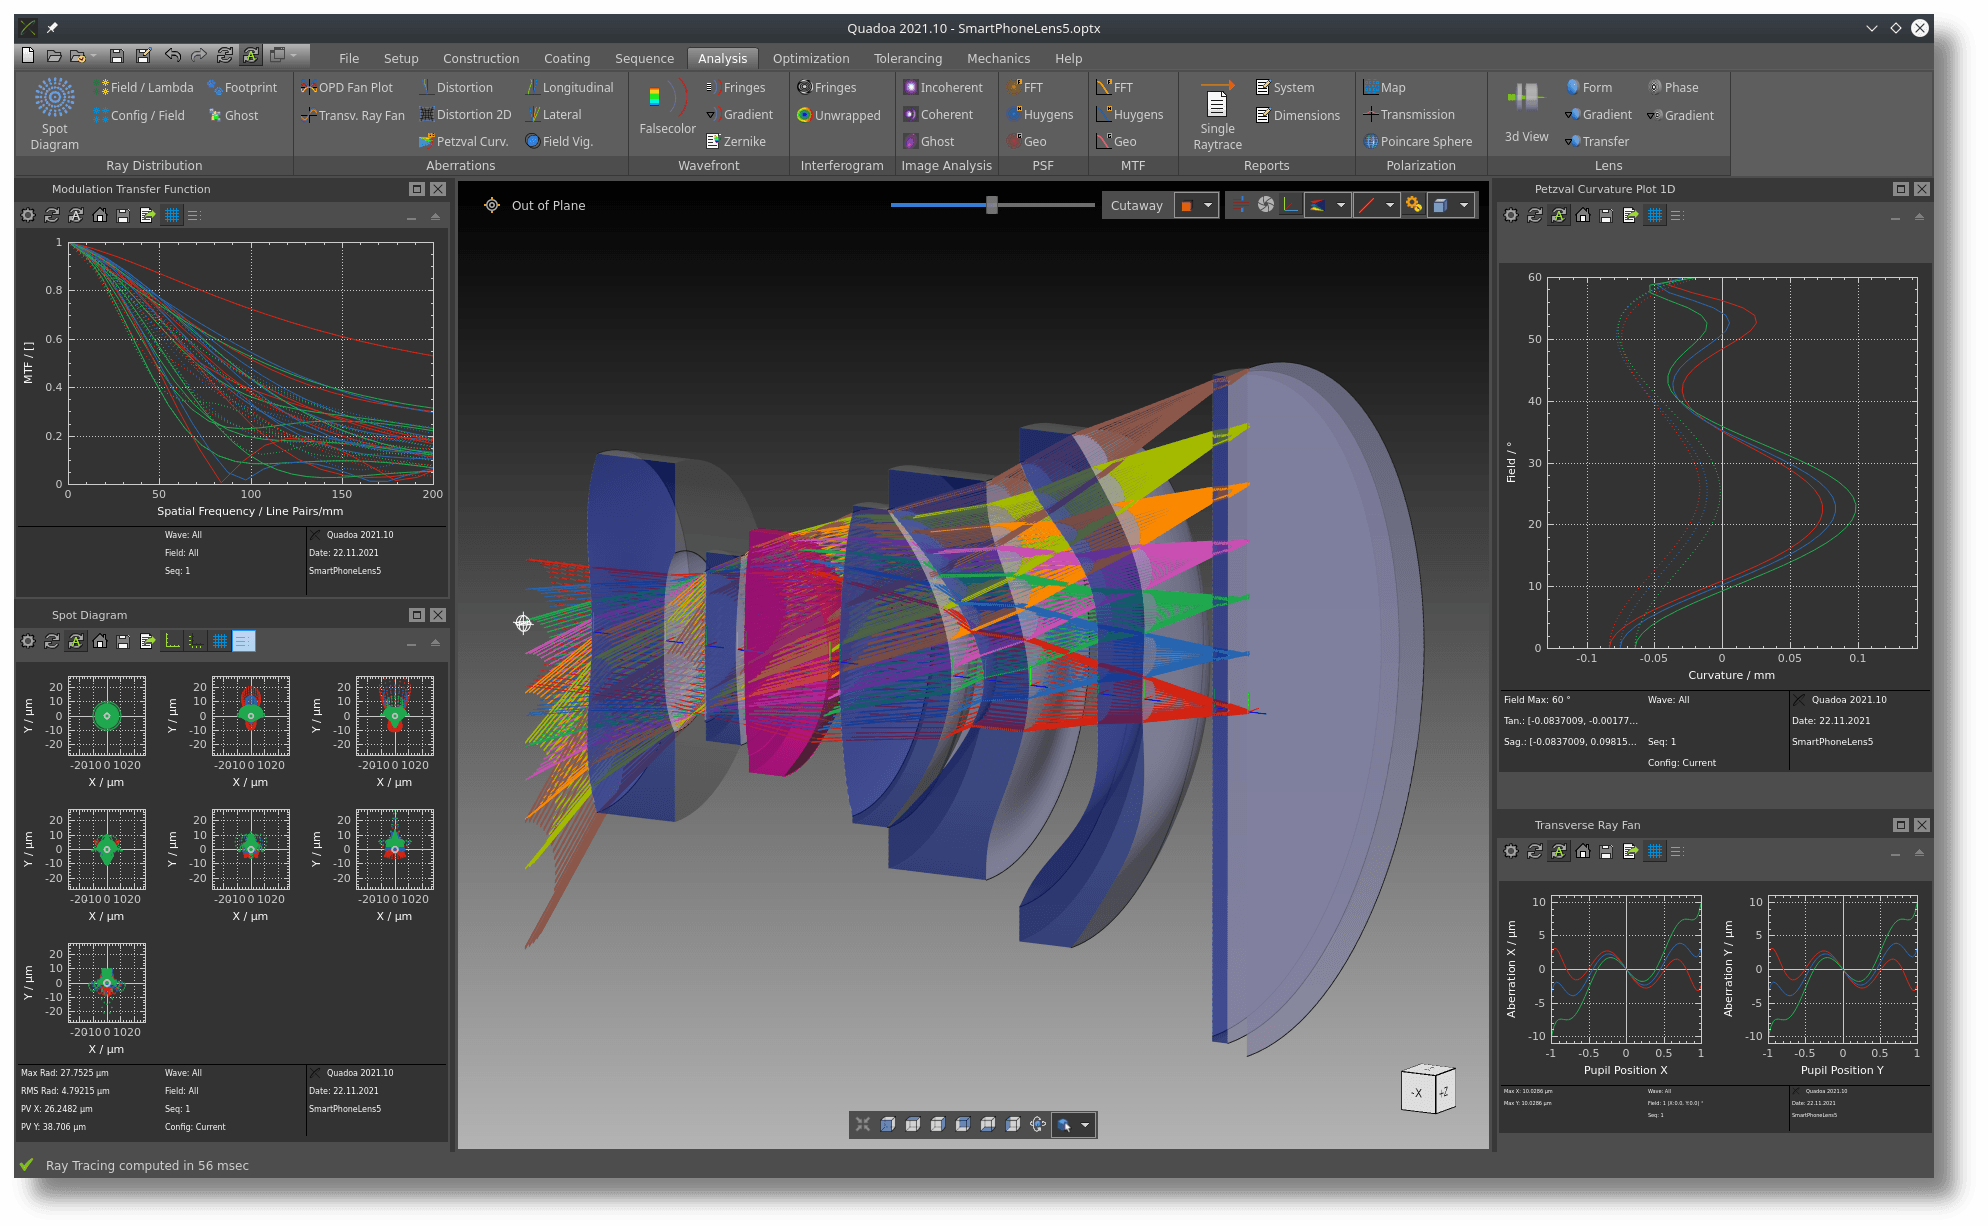
Task: Open the Petzval Curvature analysis
Action: [x=463, y=141]
